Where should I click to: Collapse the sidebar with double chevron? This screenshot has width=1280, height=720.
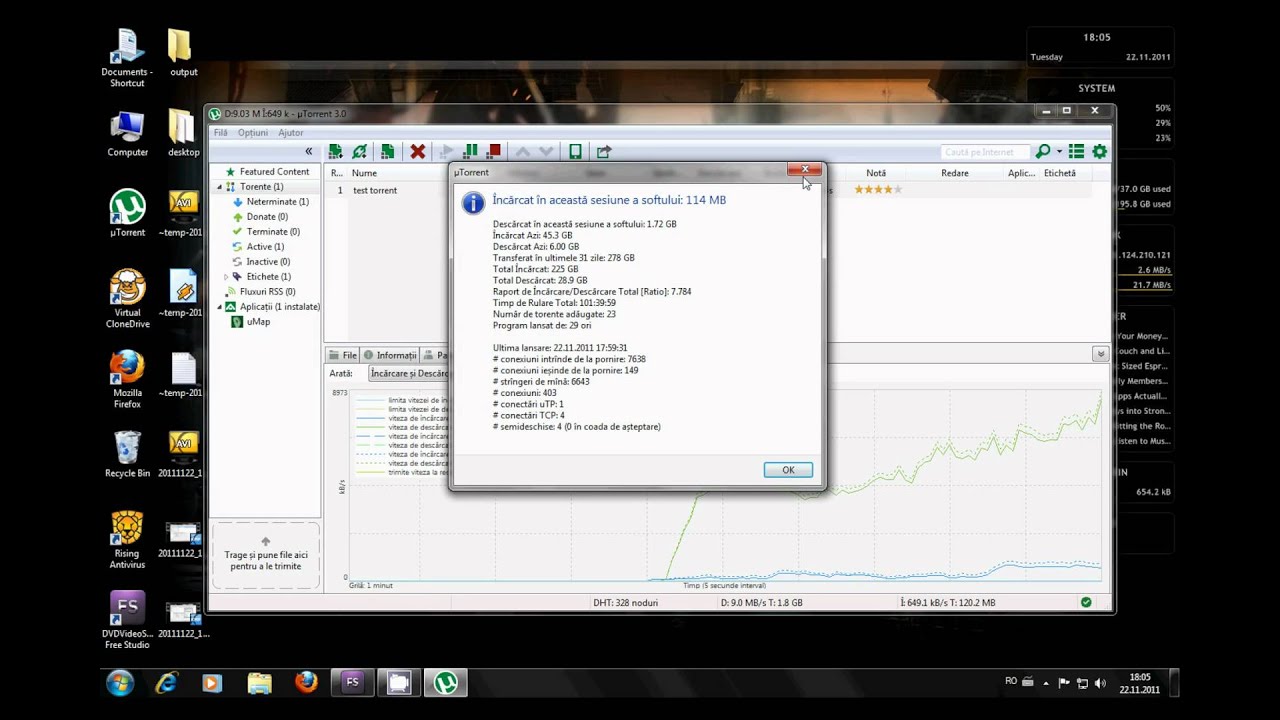click(x=309, y=152)
